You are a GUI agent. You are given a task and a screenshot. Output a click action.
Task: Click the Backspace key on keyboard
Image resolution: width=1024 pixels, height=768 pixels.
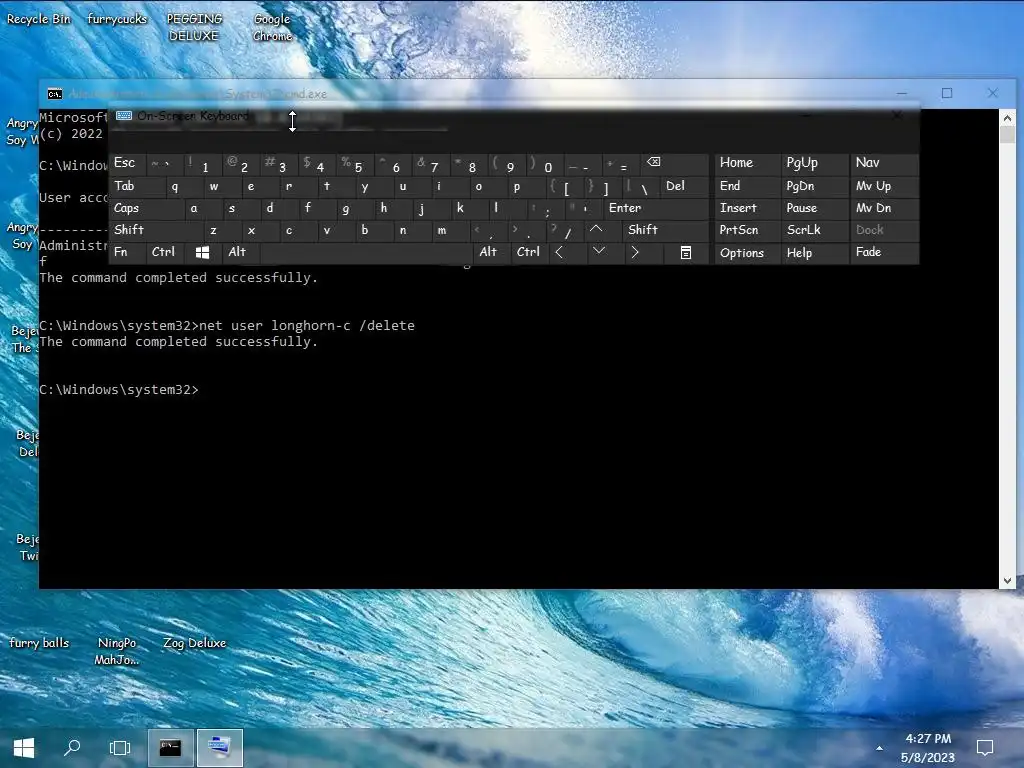[675, 163]
